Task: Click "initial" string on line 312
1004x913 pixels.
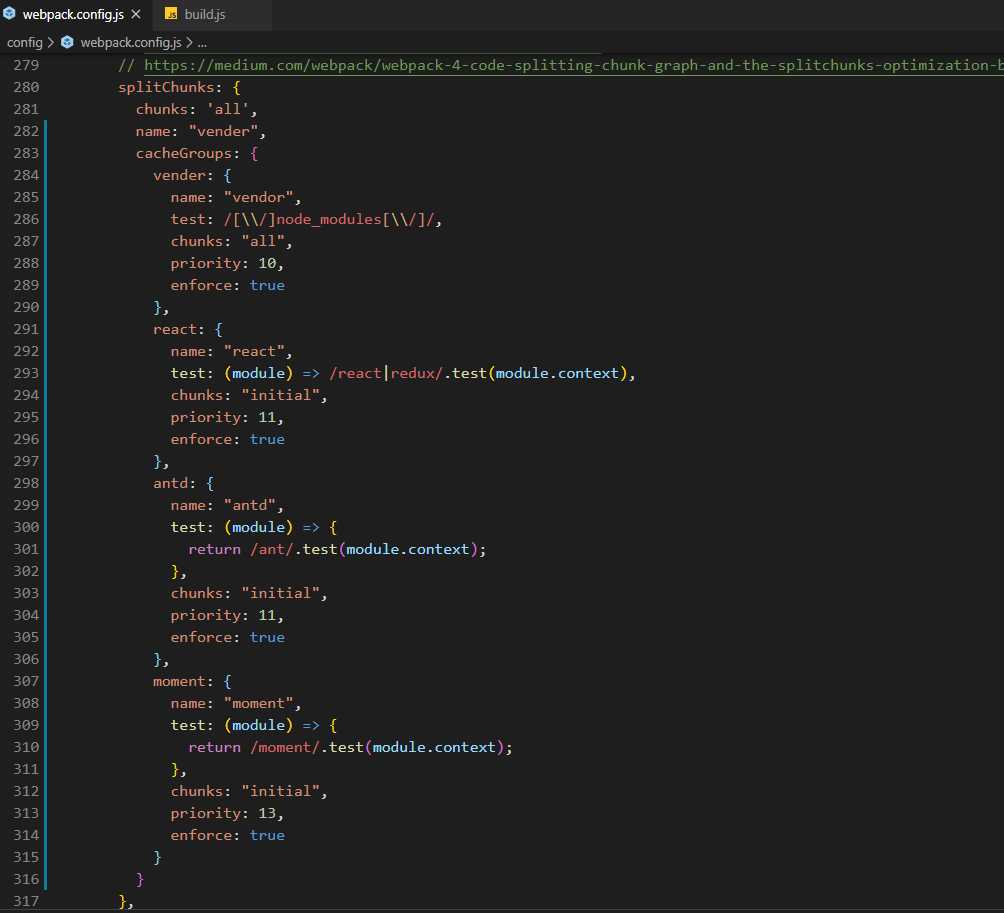Action: point(280,791)
